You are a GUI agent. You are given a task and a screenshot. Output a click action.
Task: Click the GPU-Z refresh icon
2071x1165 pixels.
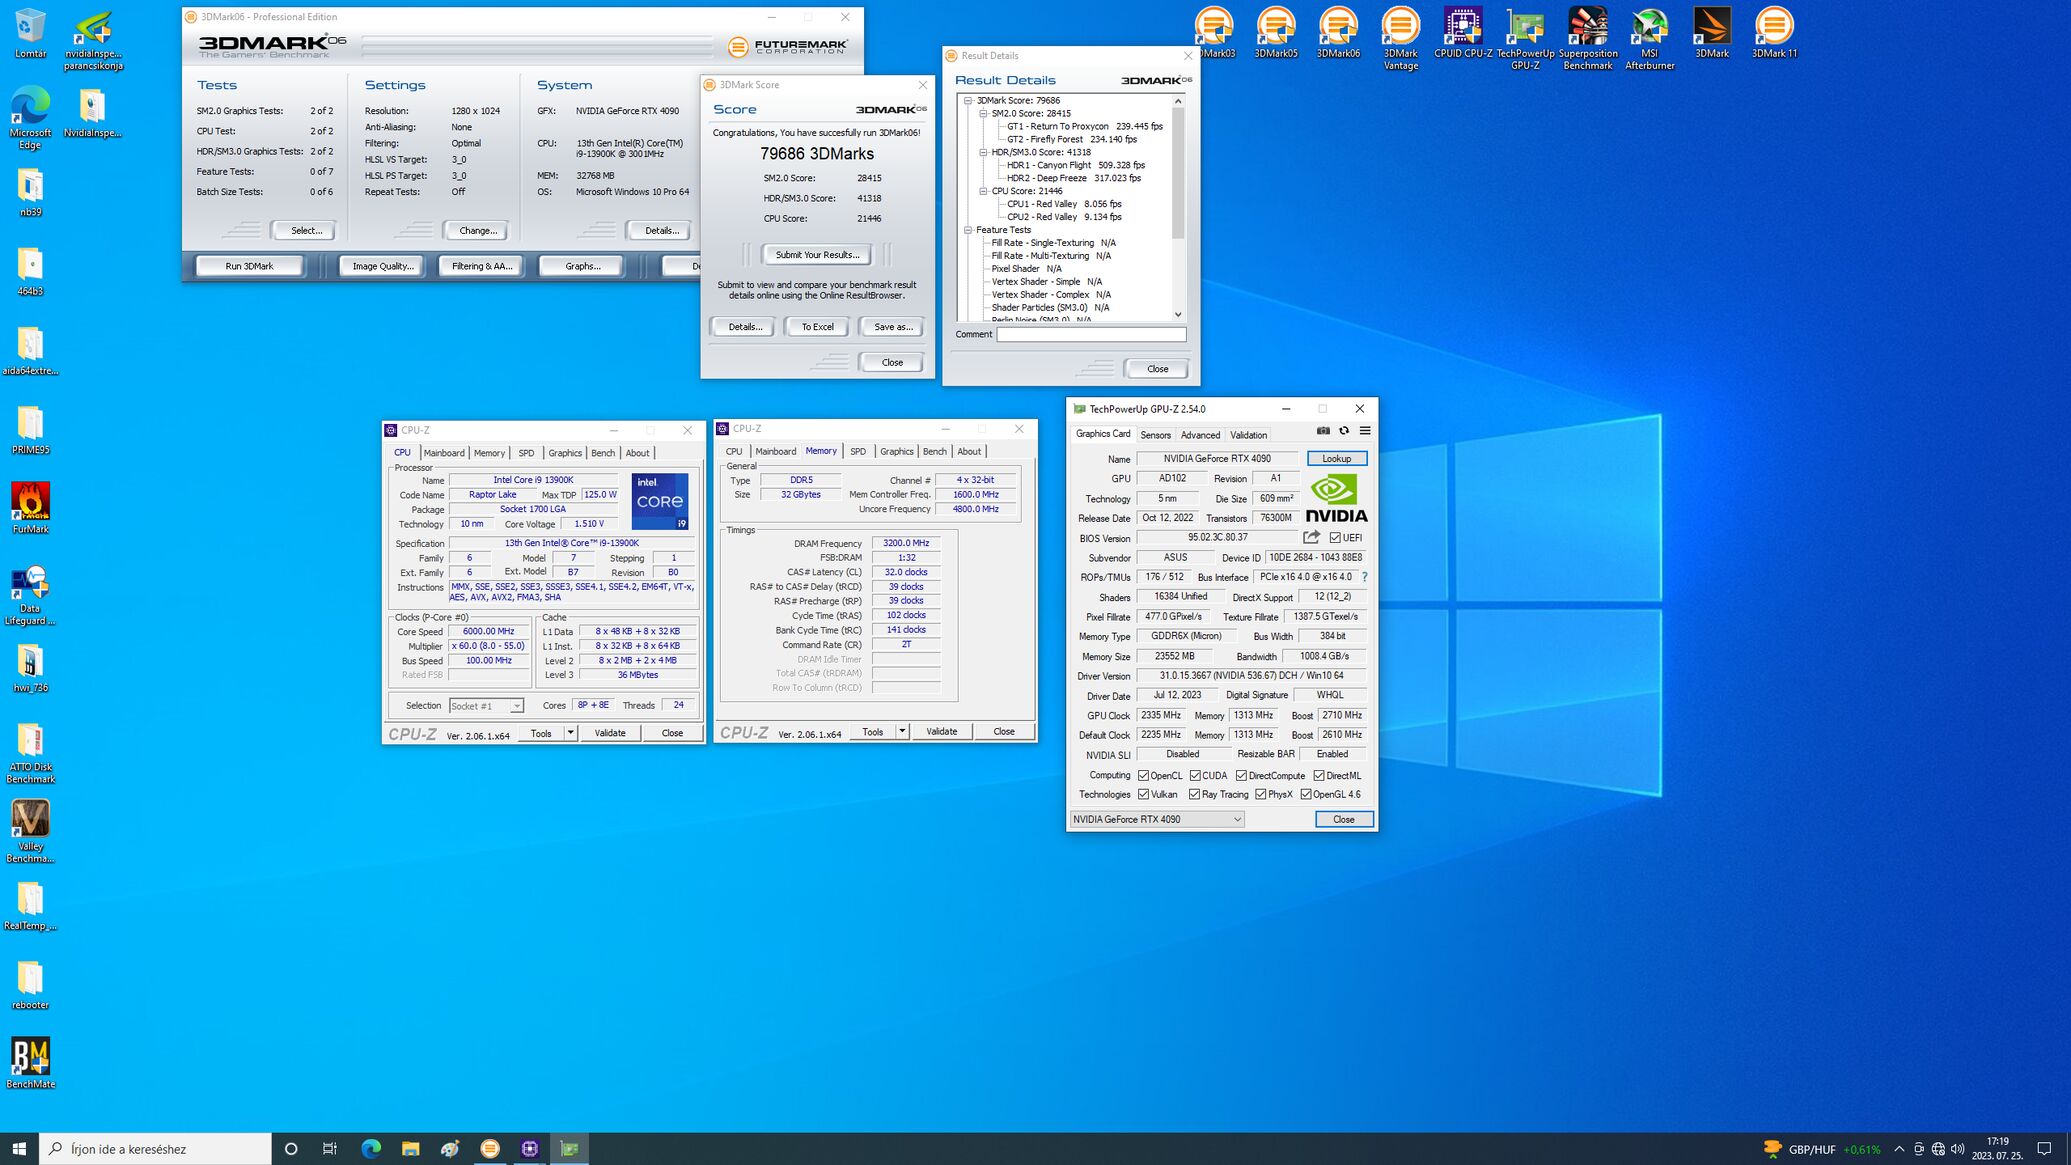1344,431
